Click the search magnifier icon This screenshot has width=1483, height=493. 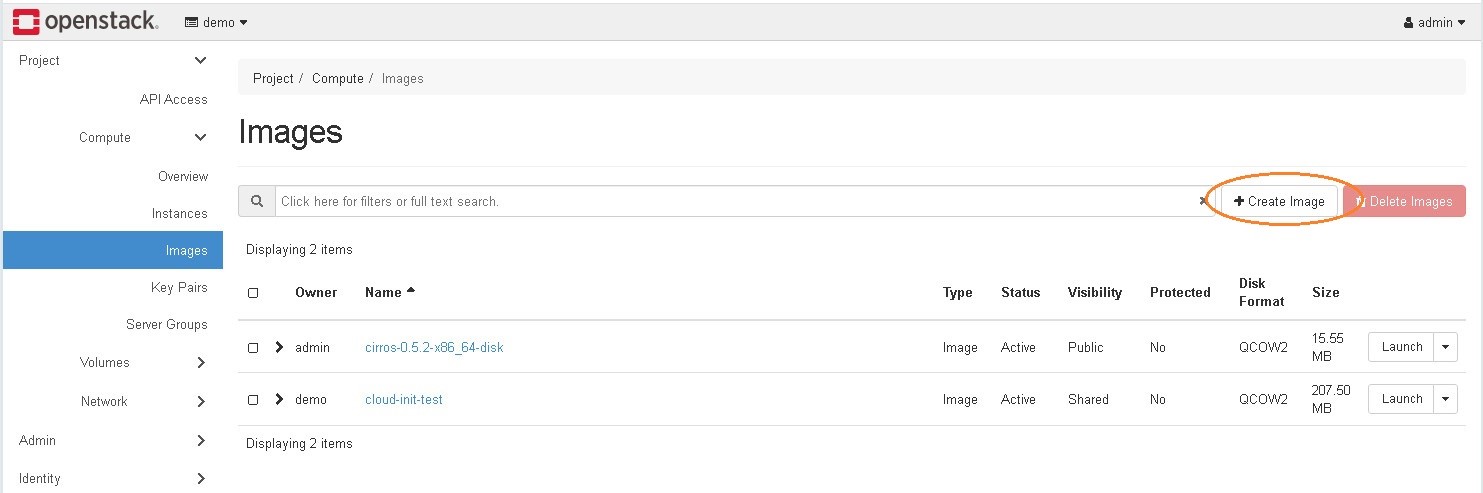(257, 201)
